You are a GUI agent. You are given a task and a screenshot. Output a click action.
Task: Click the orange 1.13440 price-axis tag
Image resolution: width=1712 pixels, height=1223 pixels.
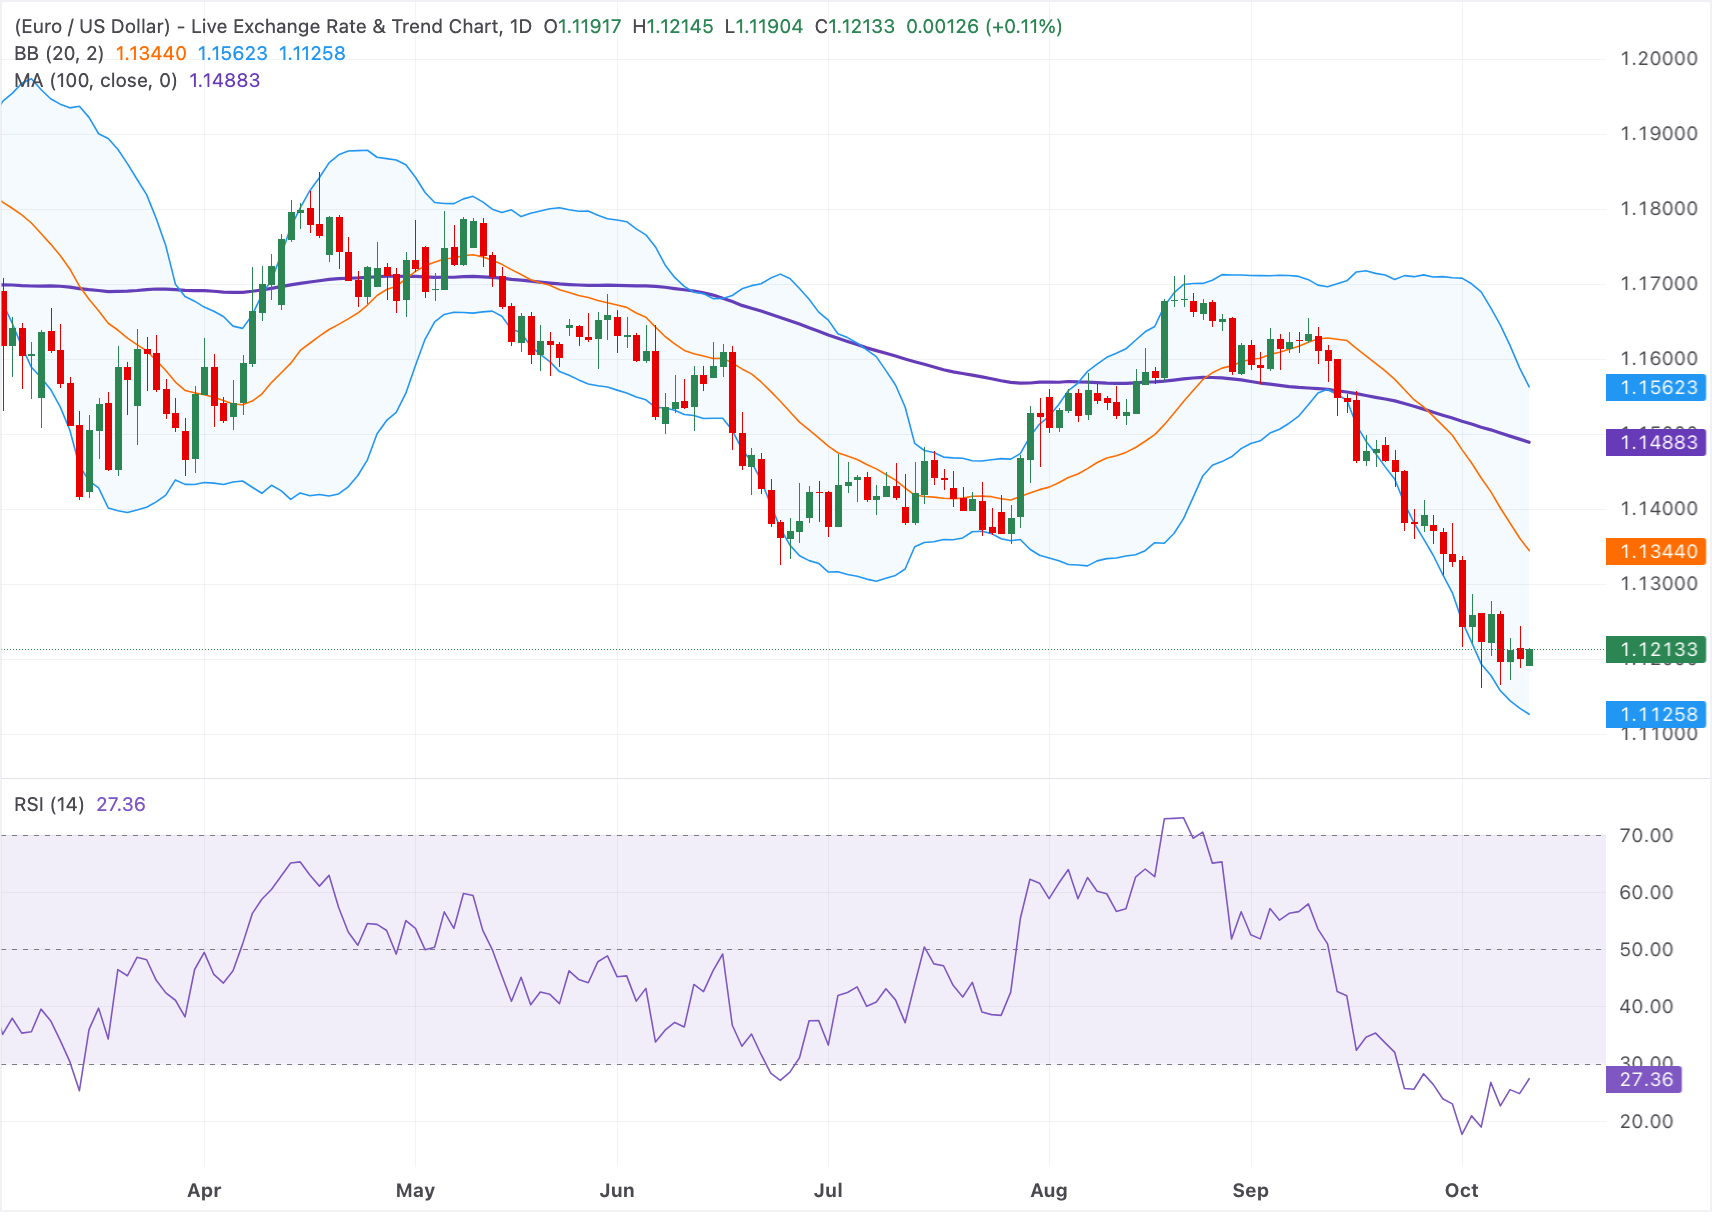tap(1655, 551)
